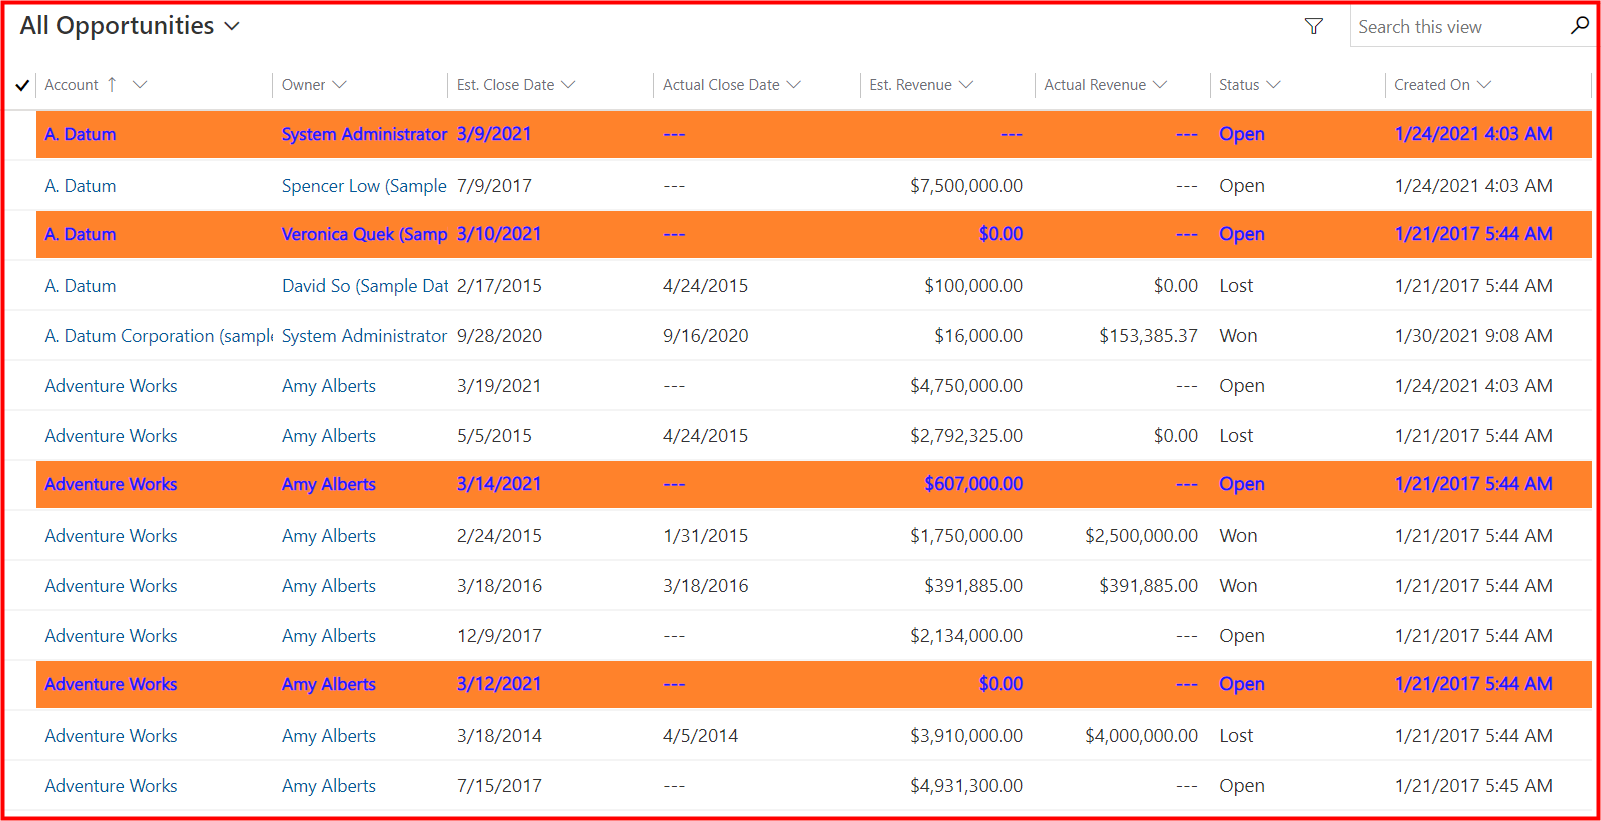Open the Created On column dropdown
The image size is (1601, 821).
click(x=1484, y=85)
